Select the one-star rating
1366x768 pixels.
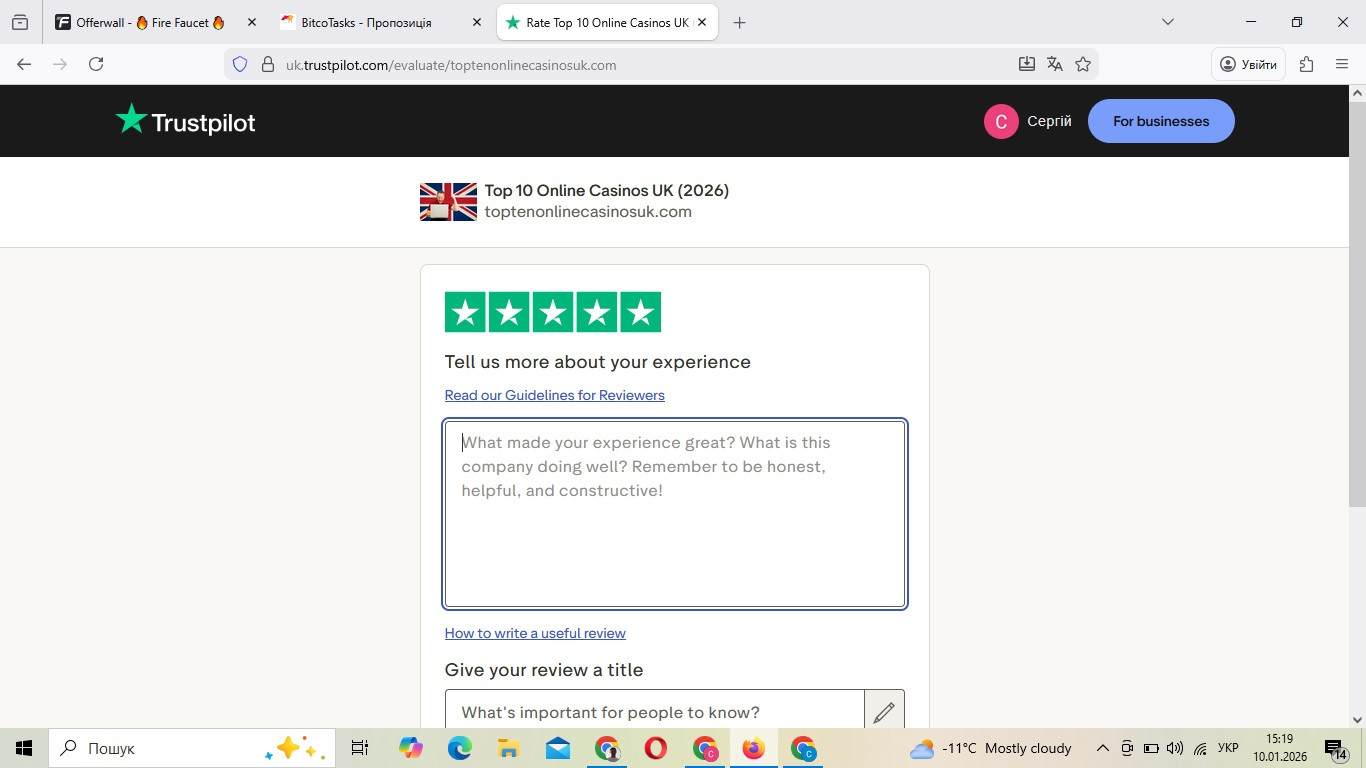pos(465,312)
